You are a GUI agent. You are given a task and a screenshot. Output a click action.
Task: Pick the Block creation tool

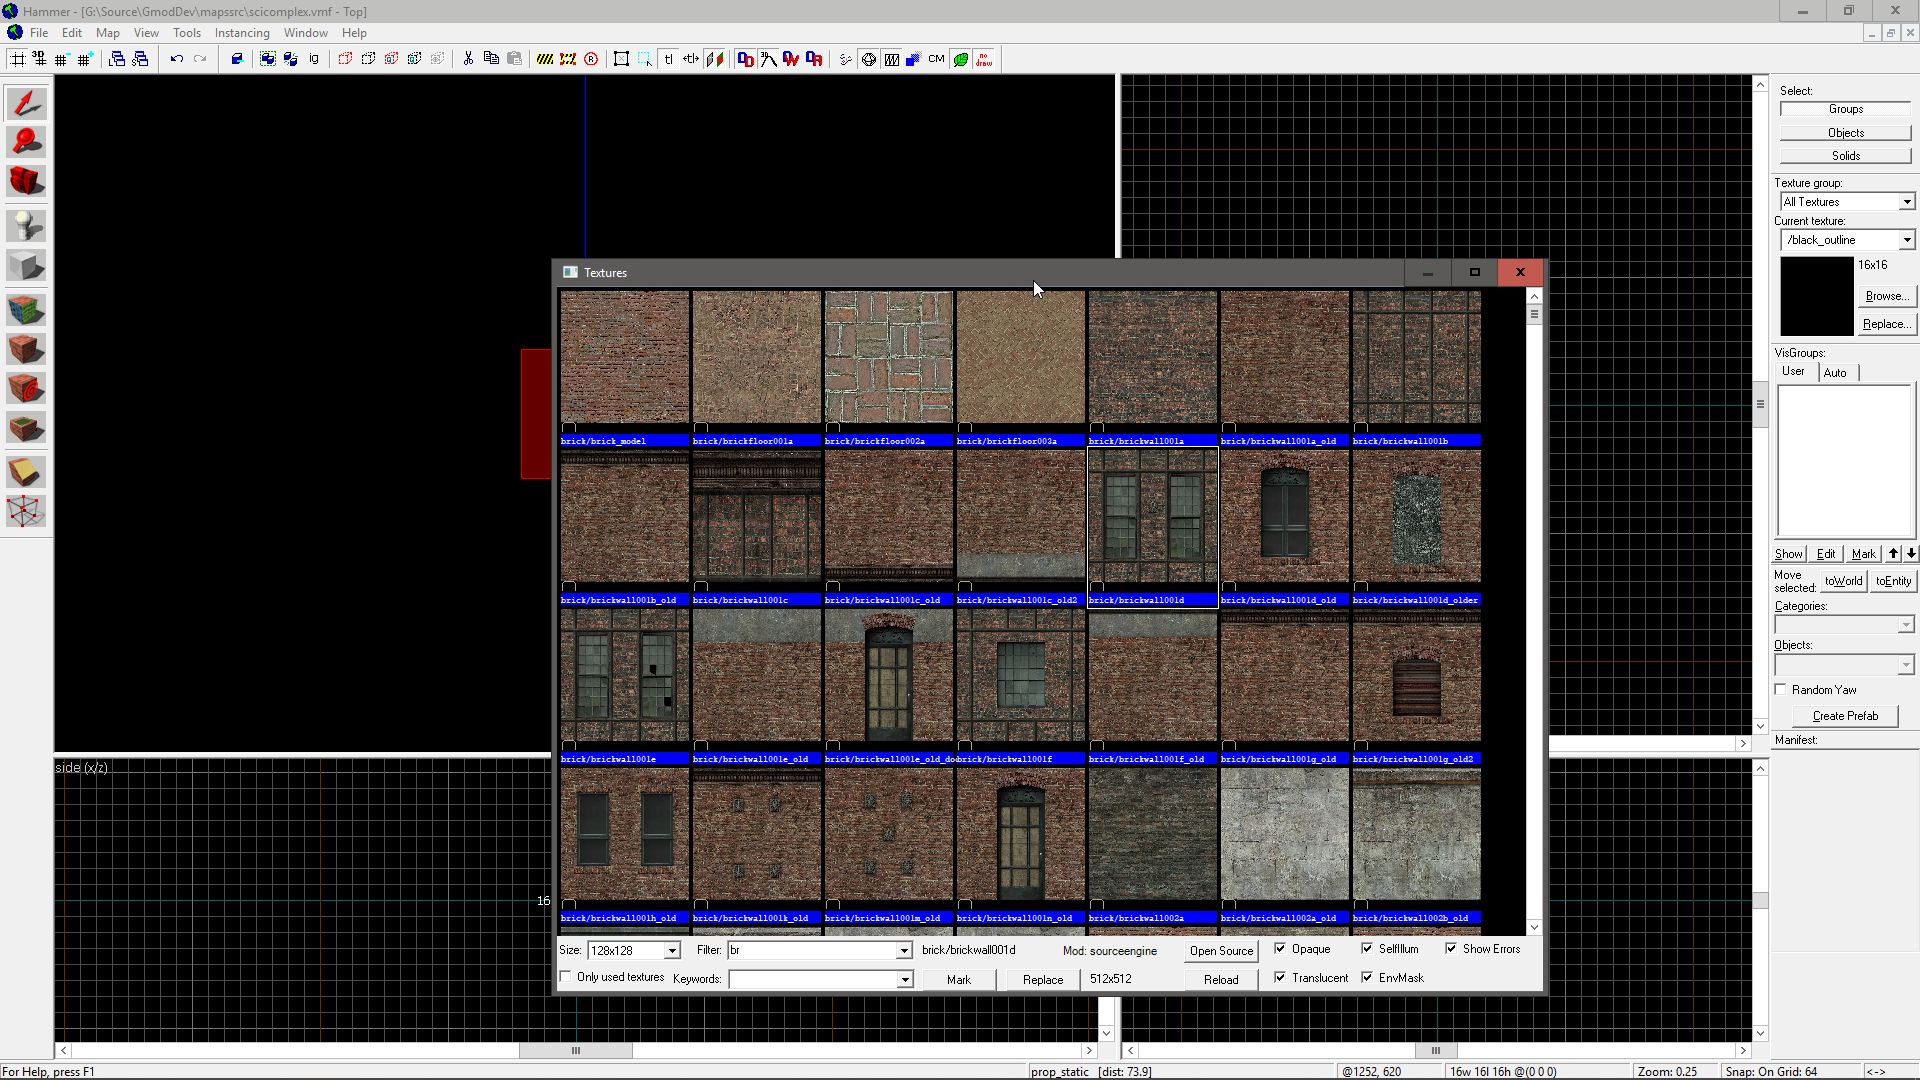coord(26,265)
